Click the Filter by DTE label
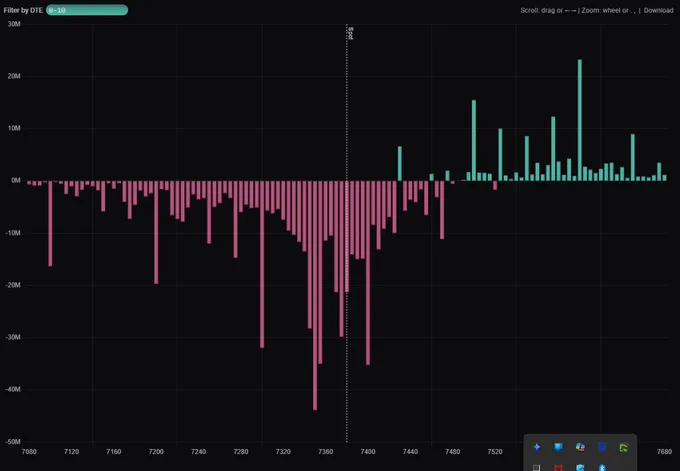Screen dimensions: 680x471 [23, 10]
